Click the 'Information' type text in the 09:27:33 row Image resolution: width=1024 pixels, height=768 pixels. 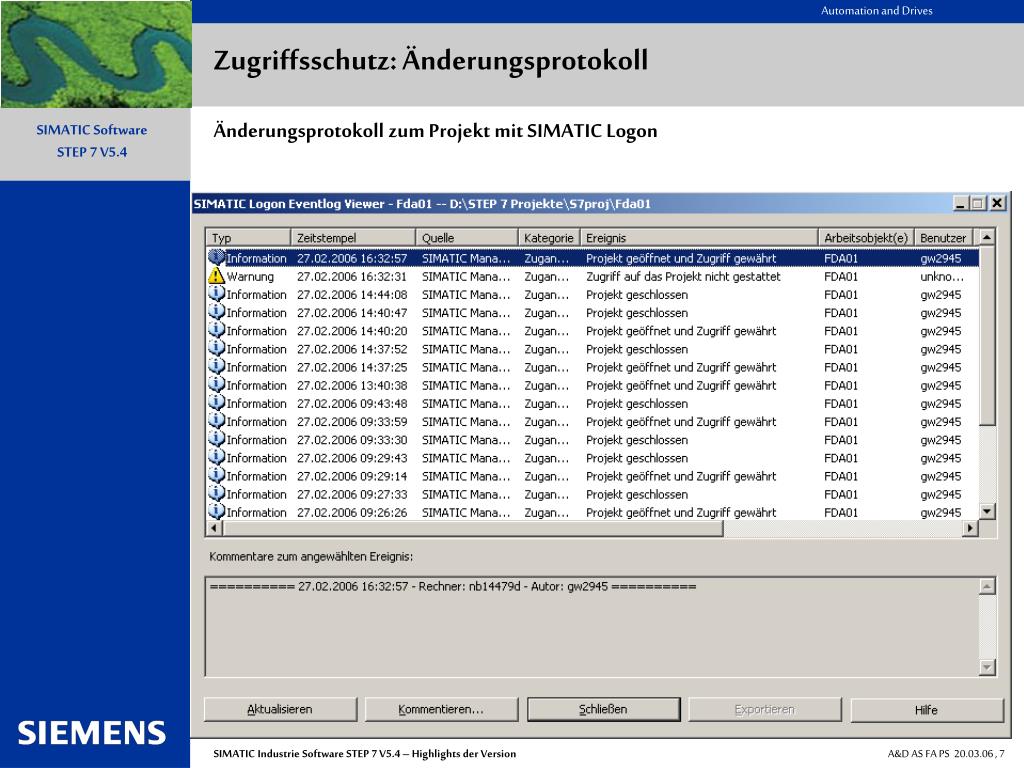click(257, 494)
